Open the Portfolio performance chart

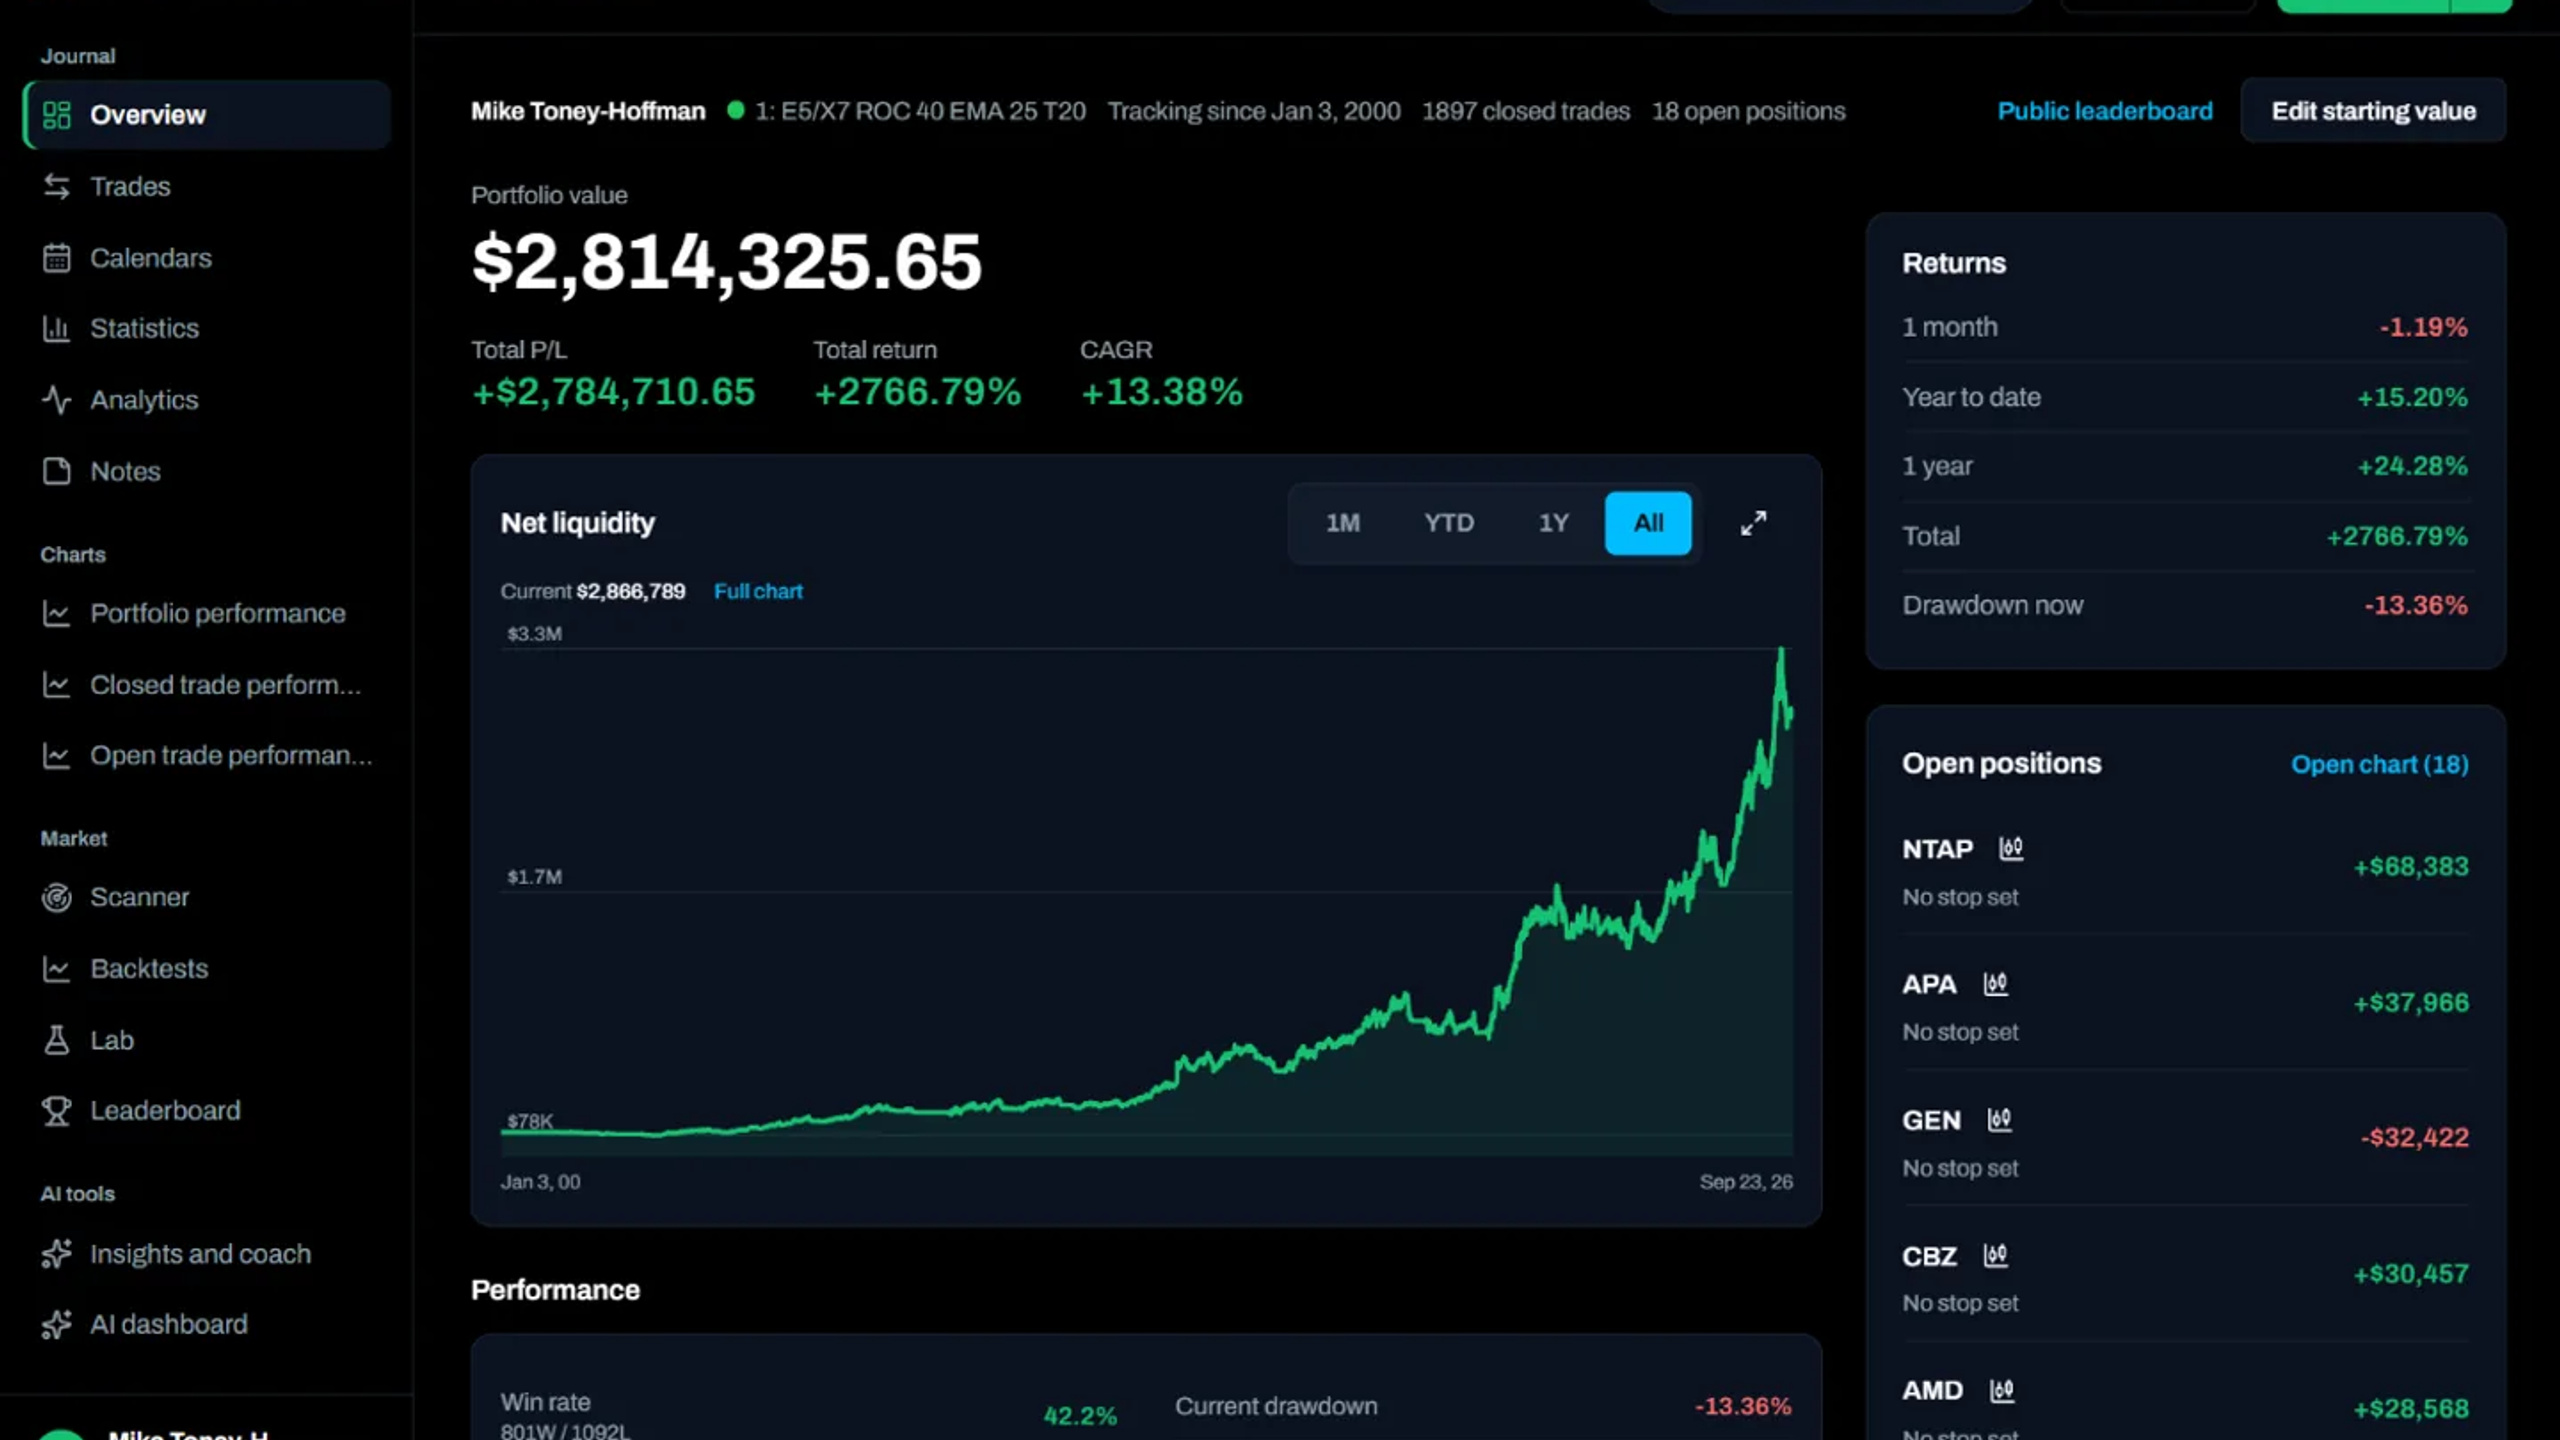pos(207,613)
